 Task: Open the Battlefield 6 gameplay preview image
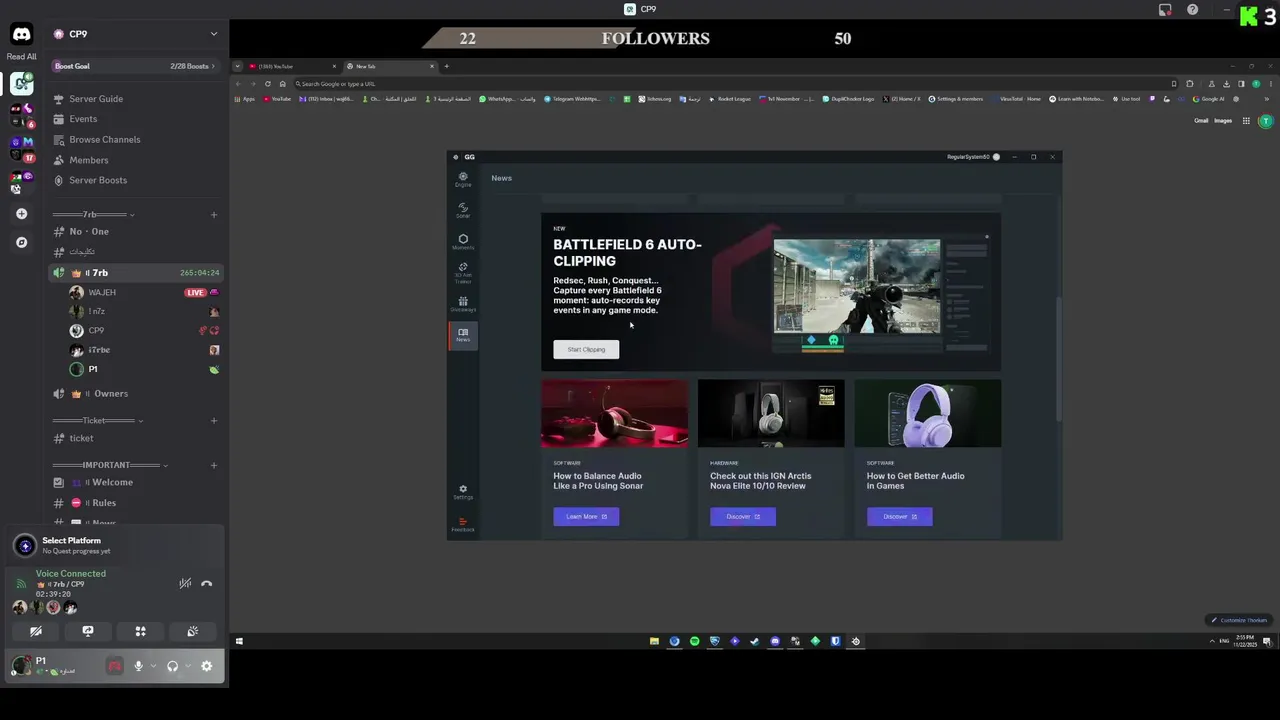pyautogui.click(x=857, y=286)
